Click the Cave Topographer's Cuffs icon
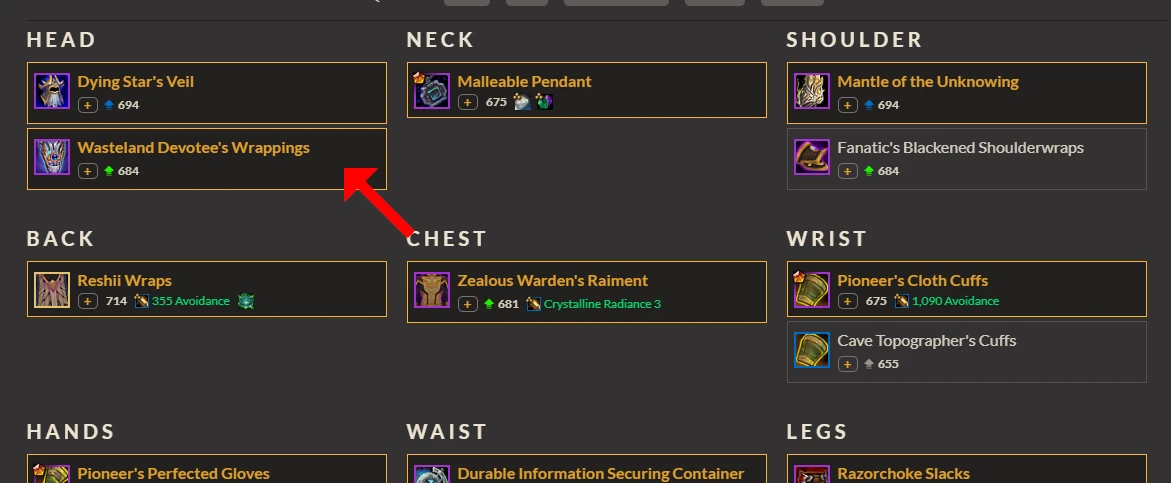This screenshot has width=1171, height=483. (812, 350)
